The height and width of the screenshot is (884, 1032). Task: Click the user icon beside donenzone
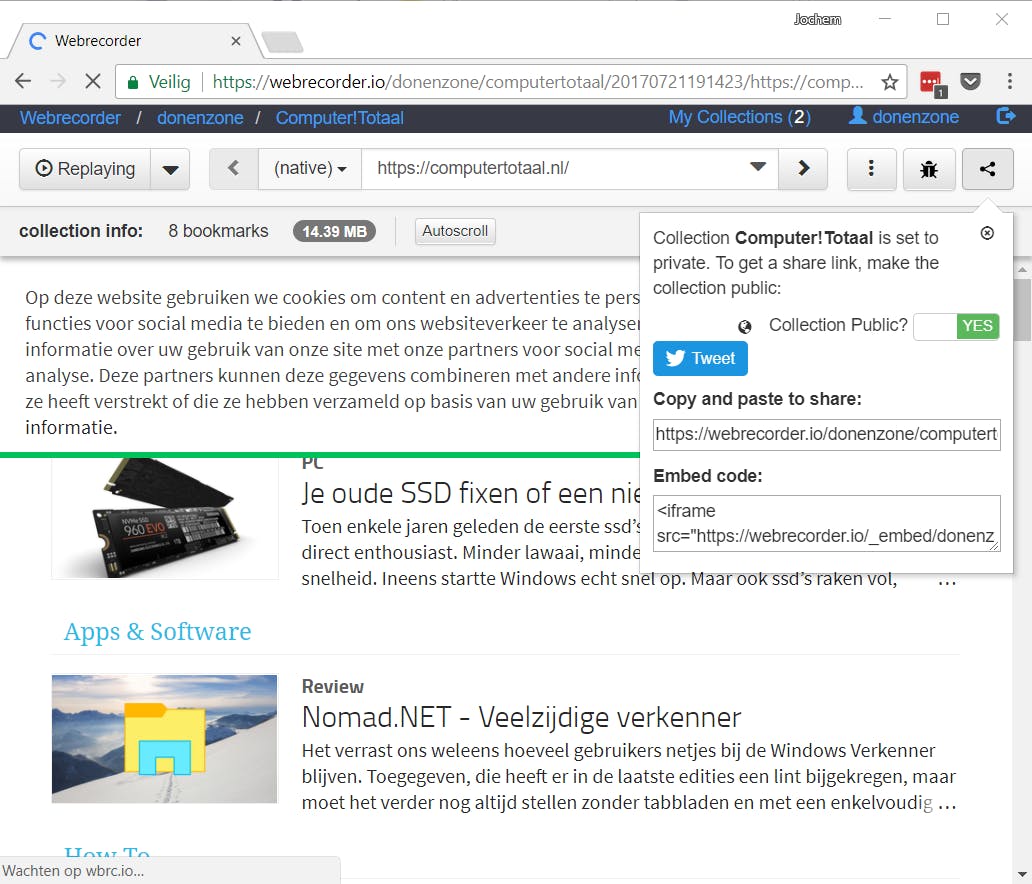pos(857,116)
